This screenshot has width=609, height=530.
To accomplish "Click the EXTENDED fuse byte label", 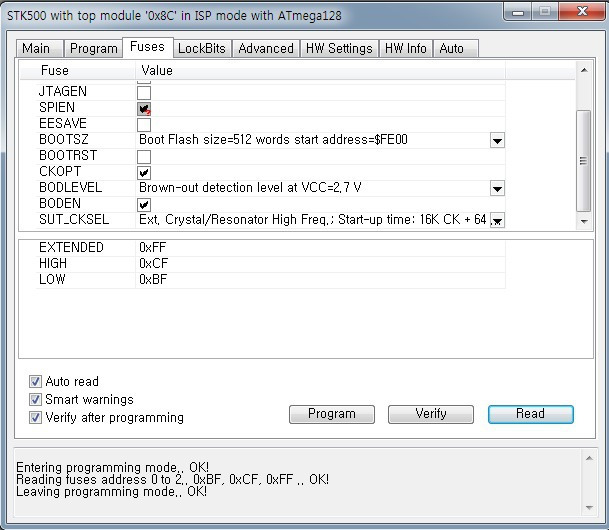I will click(x=71, y=247).
